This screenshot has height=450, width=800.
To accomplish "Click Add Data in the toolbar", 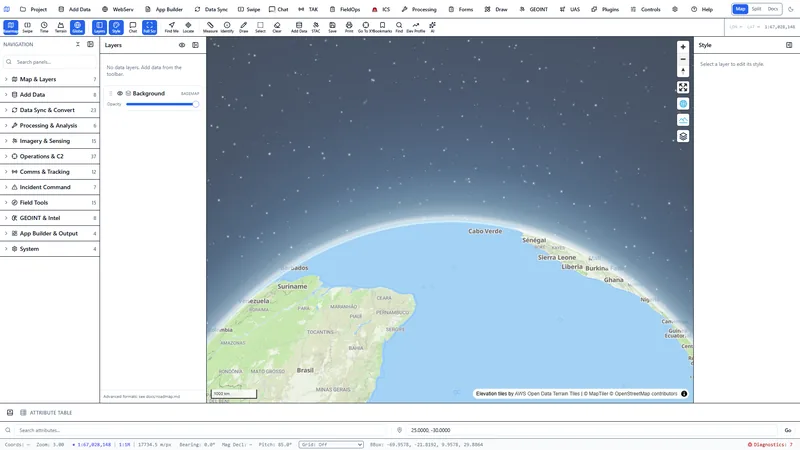I will tap(299, 27).
